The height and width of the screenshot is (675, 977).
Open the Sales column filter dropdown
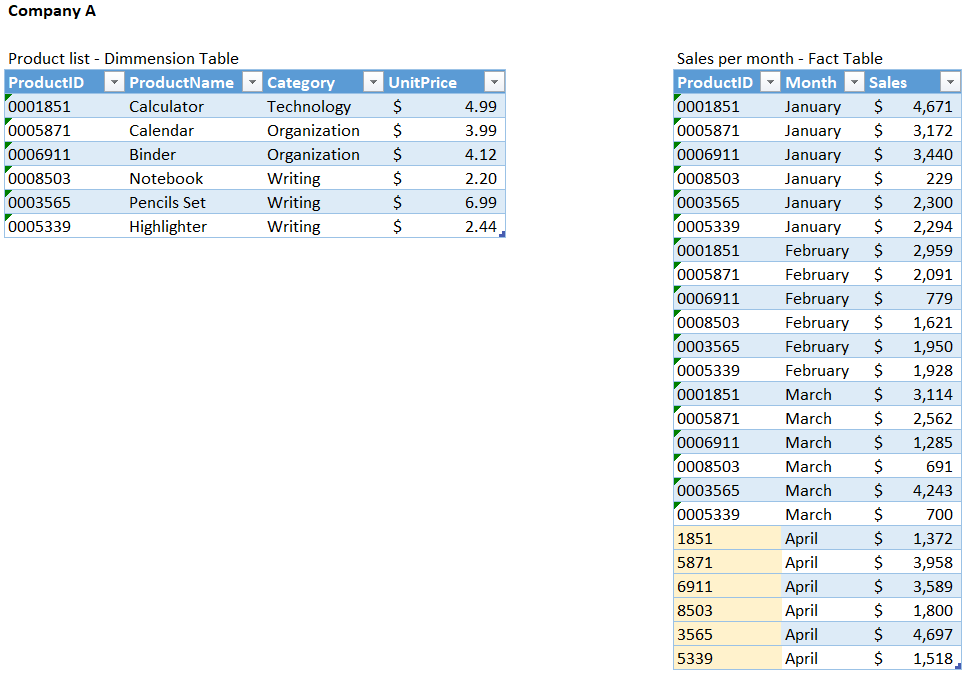[950, 82]
